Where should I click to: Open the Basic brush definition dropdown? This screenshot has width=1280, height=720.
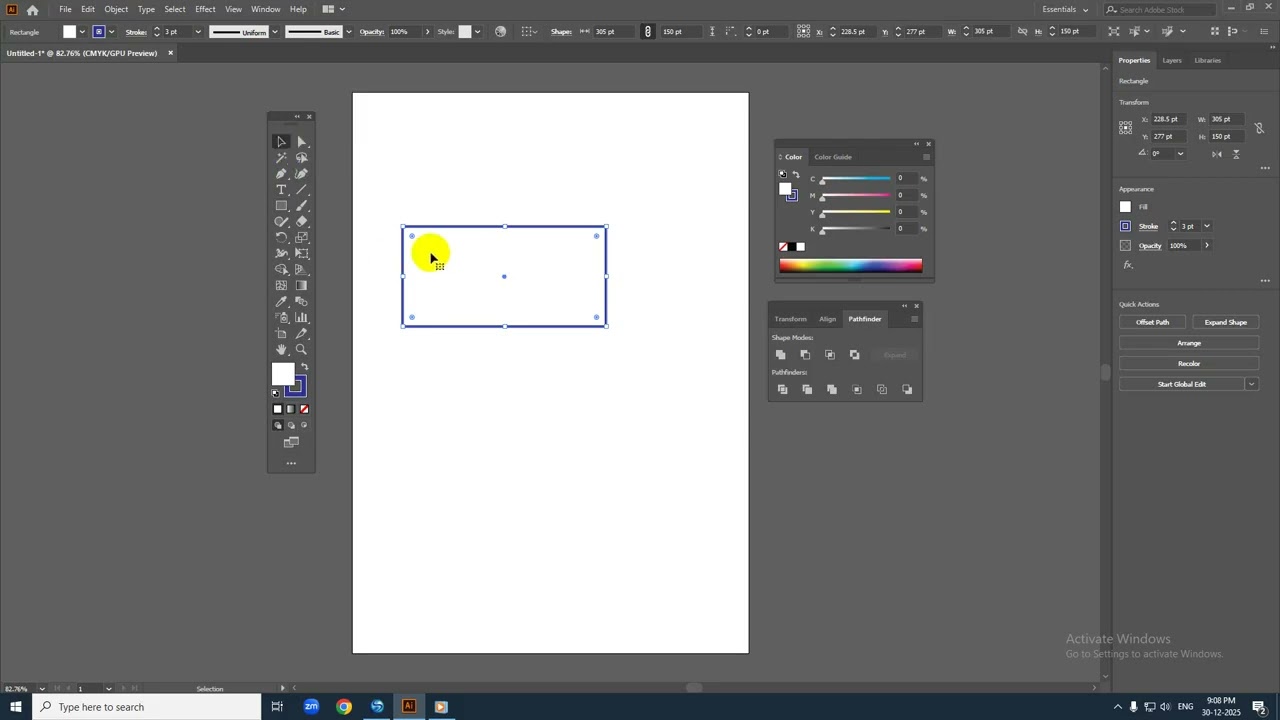(348, 32)
